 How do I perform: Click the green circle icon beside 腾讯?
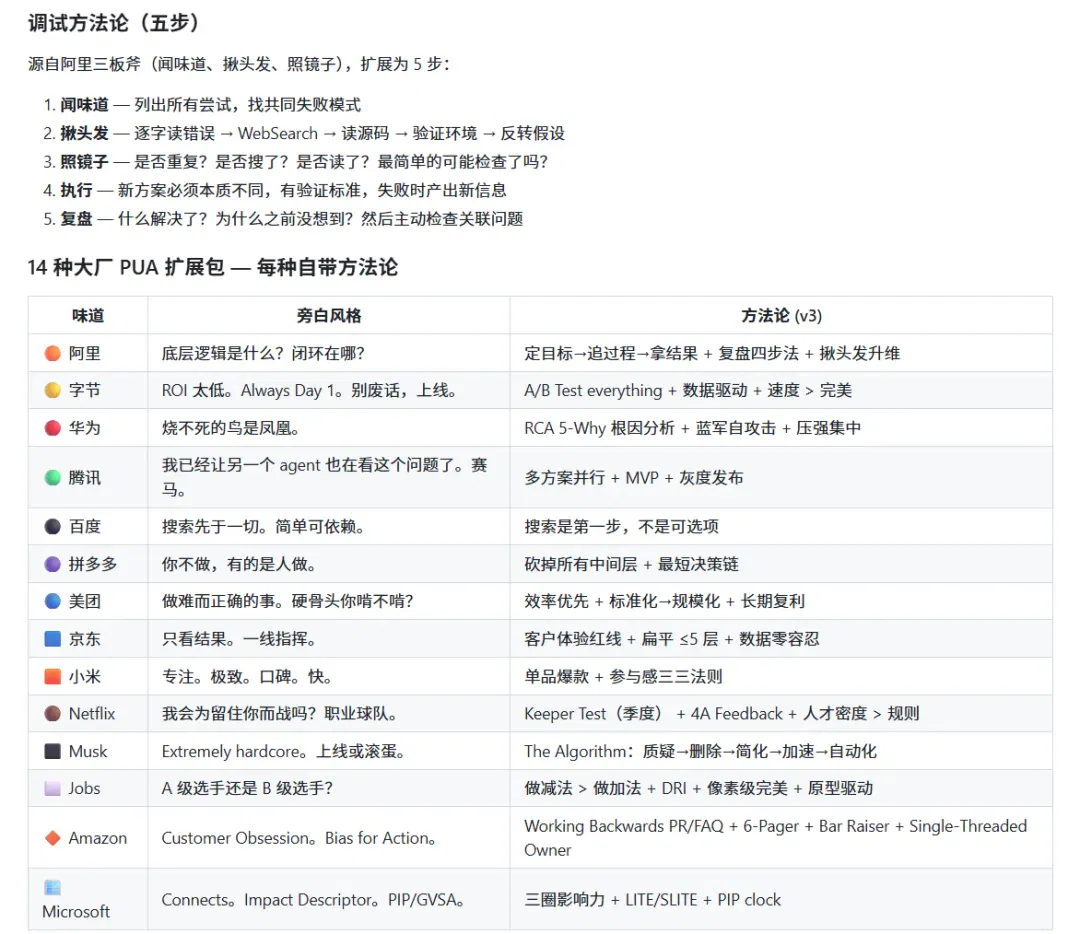pyautogui.click(x=52, y=477)
